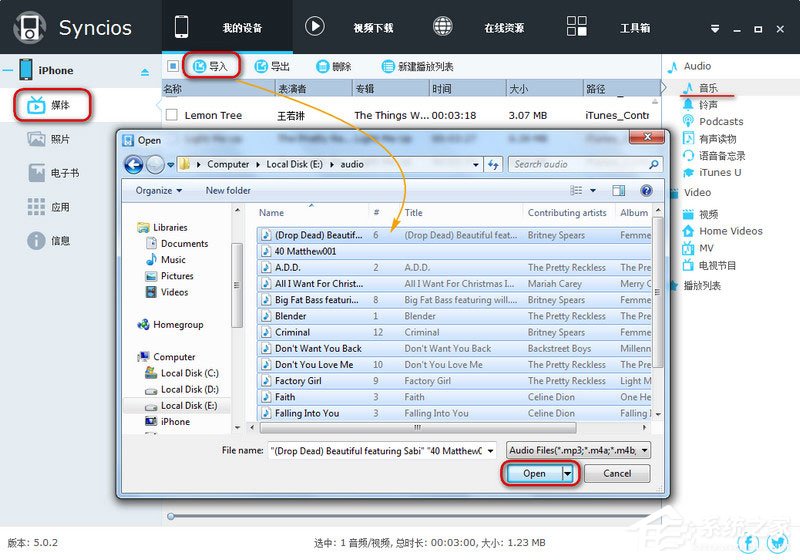
Task: Eject the iPhone device
Action: [145, 72]
